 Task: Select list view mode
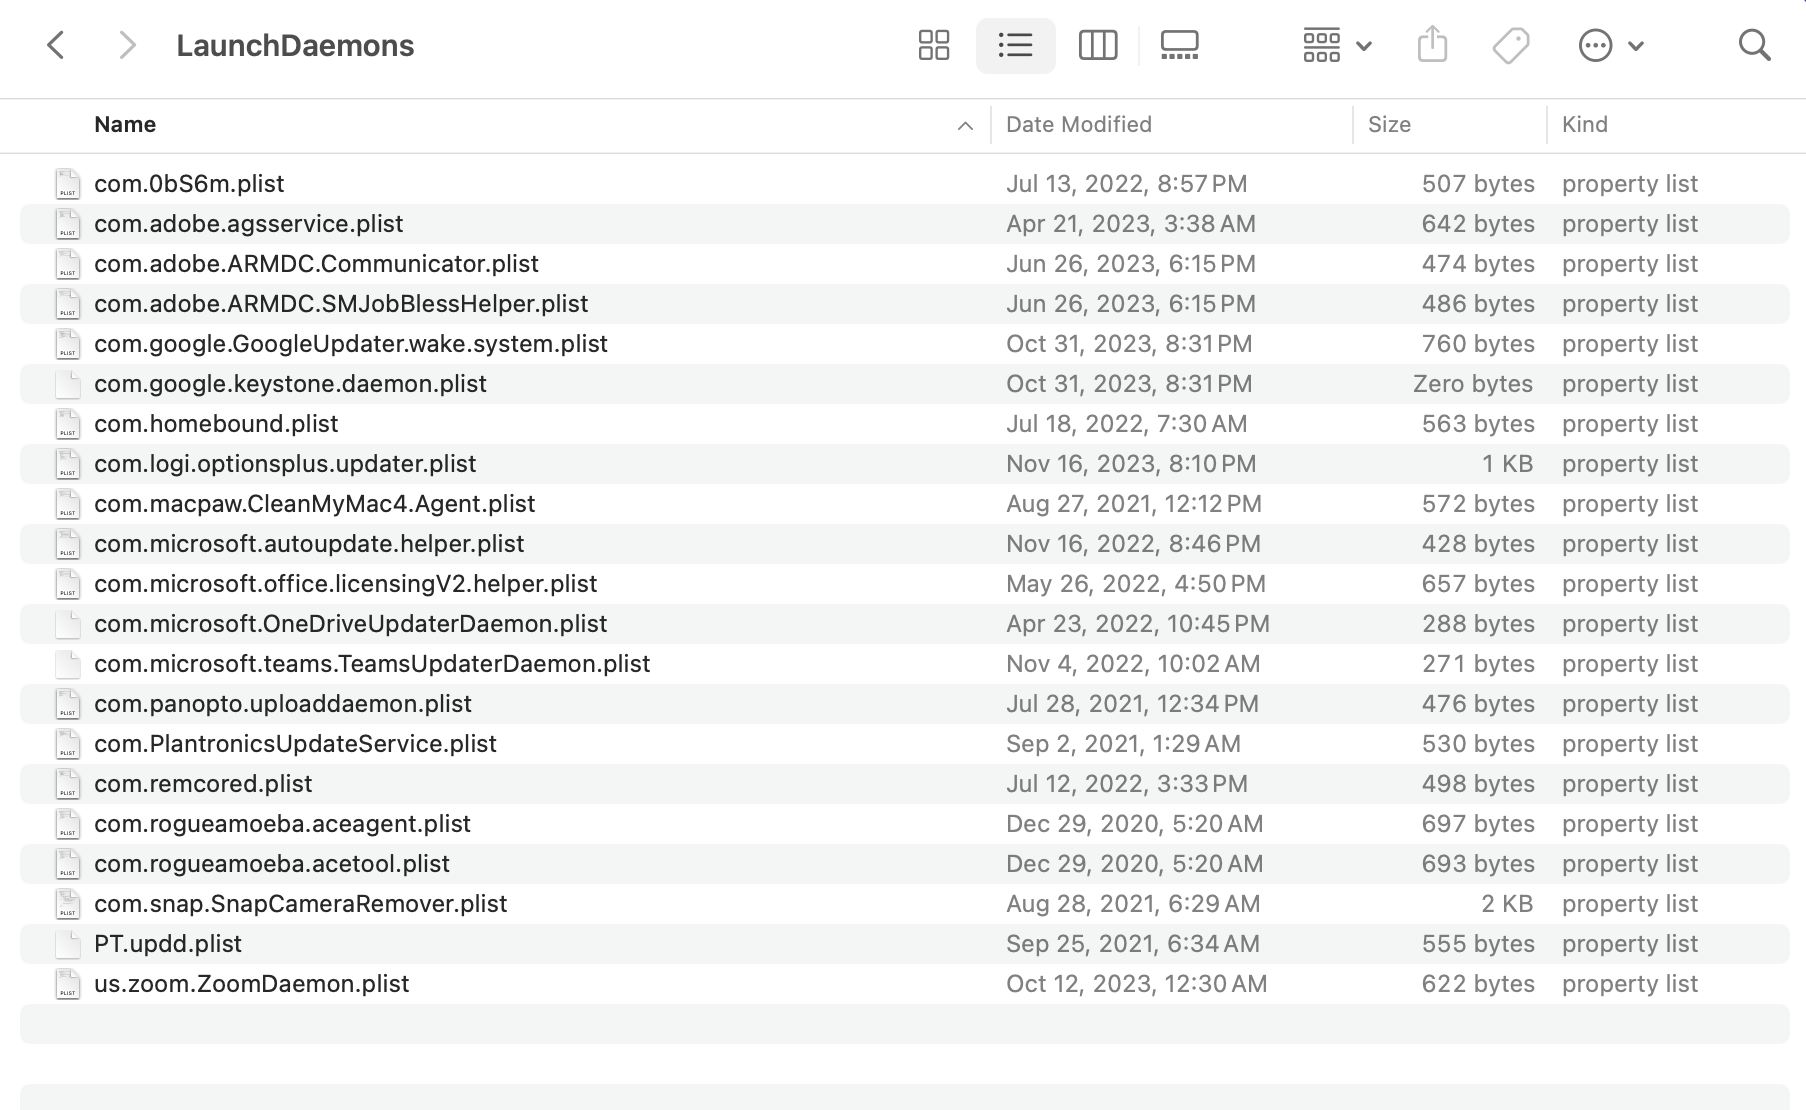[1015, 45]
